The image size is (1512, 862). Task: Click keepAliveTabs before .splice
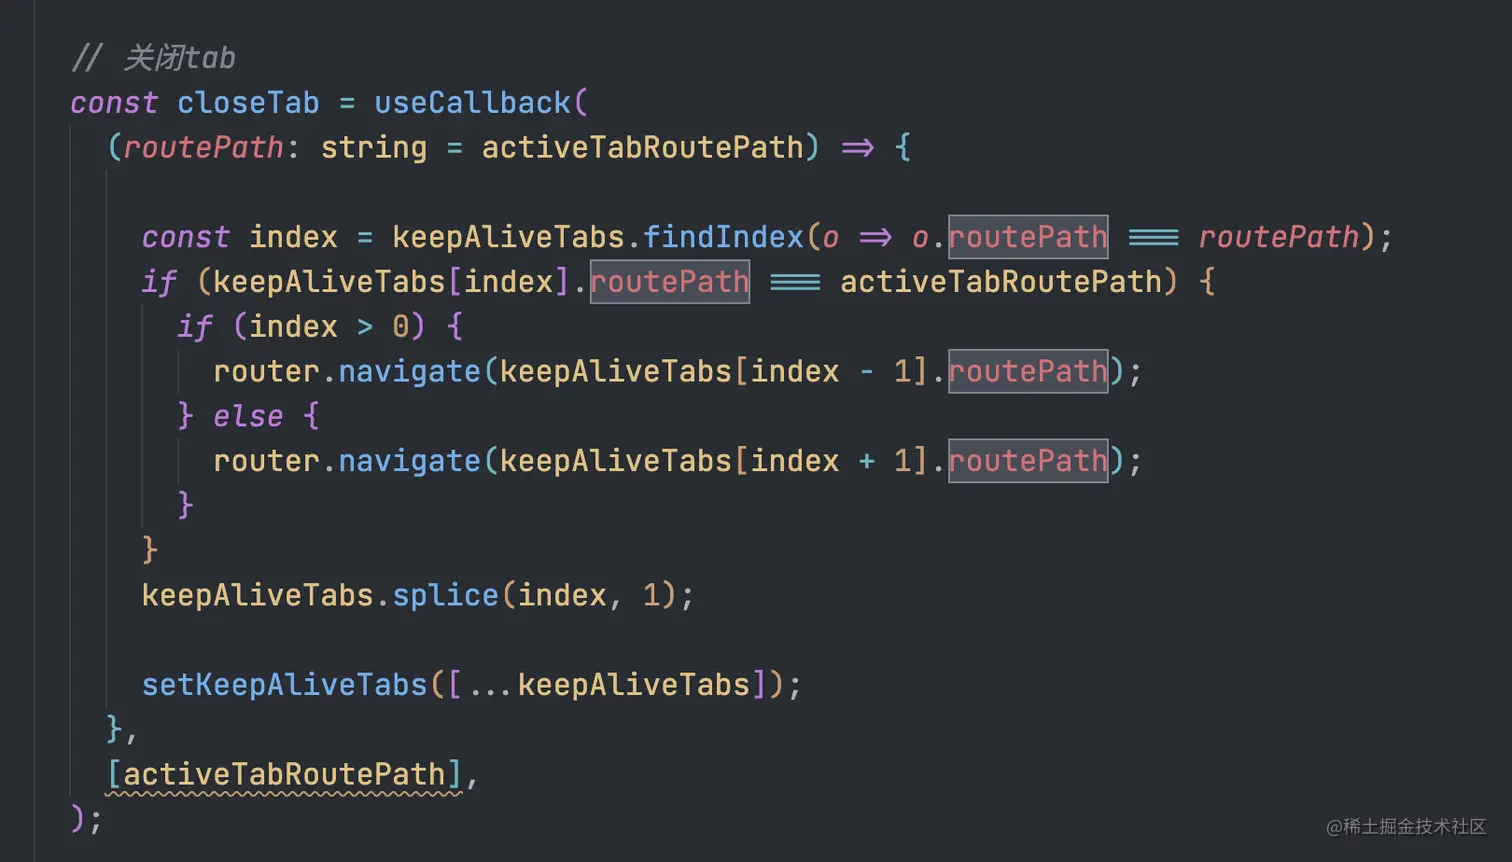pos(257,596)
